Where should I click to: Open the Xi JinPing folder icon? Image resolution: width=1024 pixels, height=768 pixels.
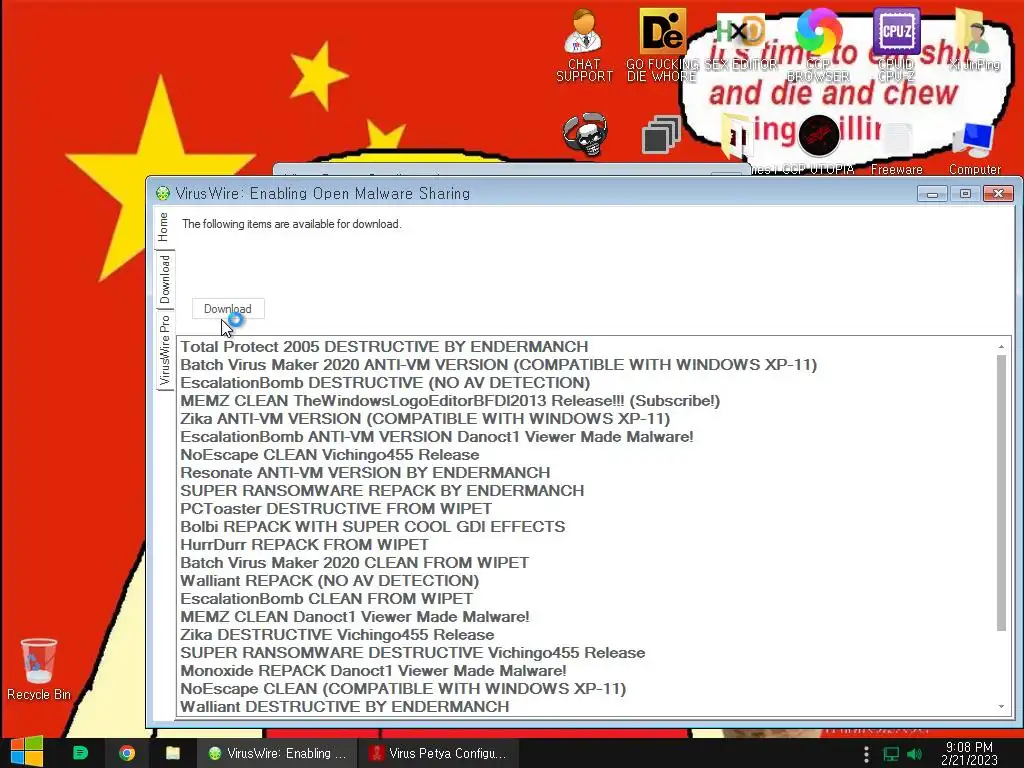click(974, 40)
